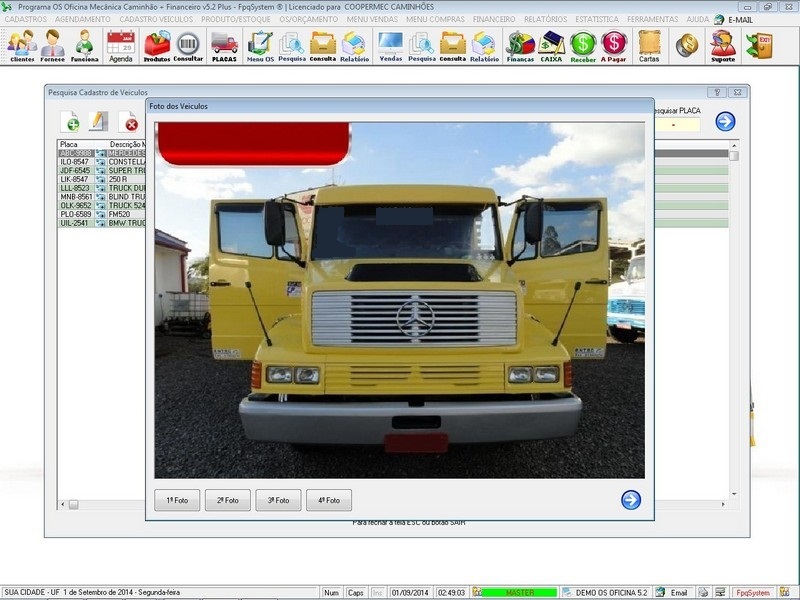The height and width of the screenshot is (600, 800).
Task: Add a new vehicle record icon
Action: pos(70,121)
